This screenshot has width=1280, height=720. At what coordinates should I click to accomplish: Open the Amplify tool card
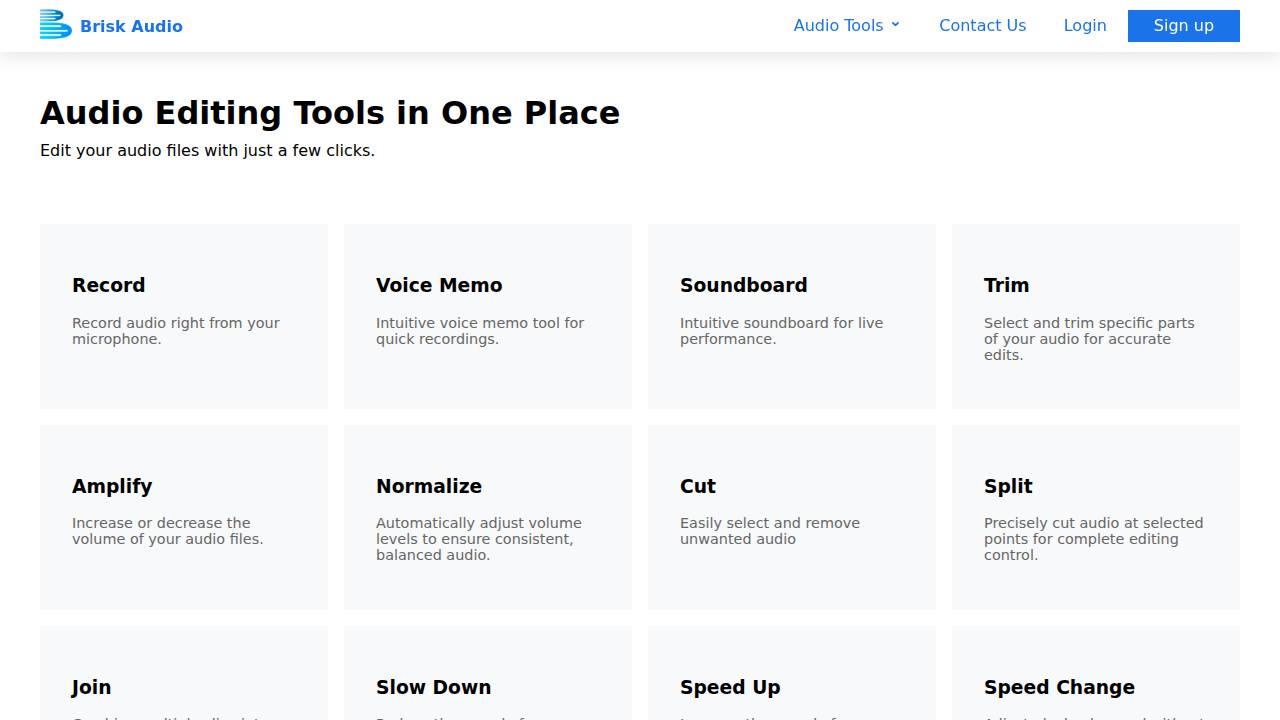[184, 517]
